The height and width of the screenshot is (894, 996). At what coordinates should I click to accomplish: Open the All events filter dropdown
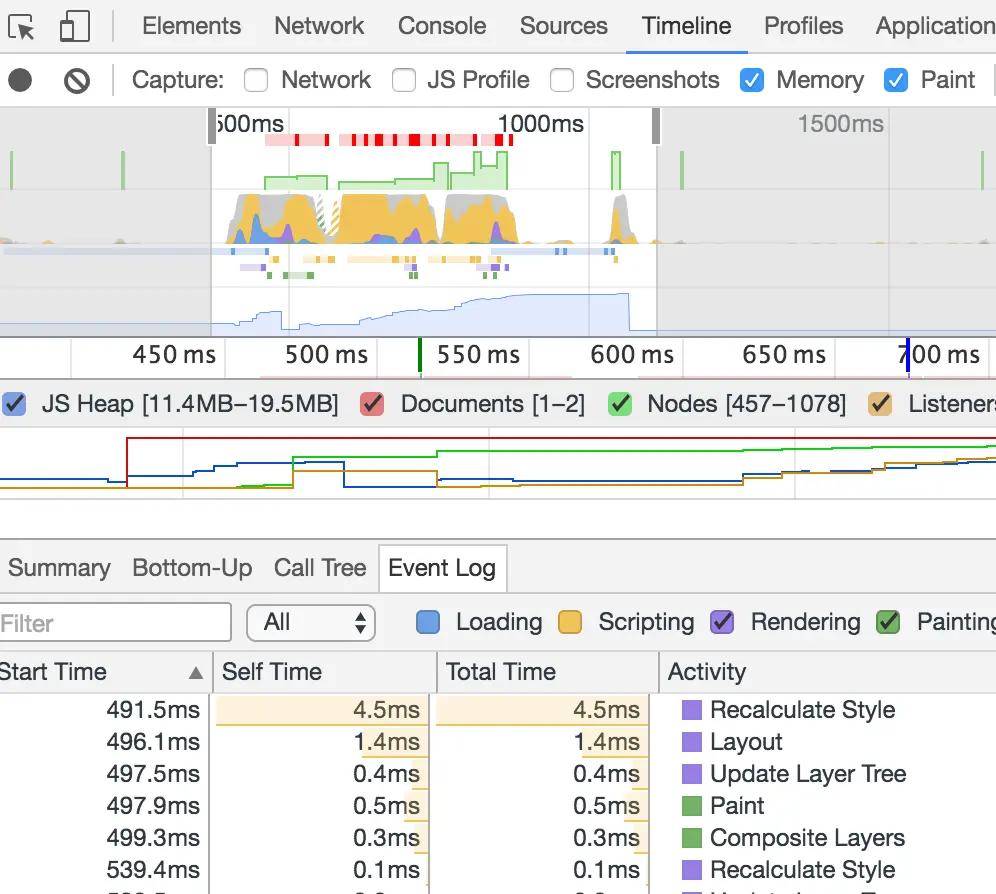(x=310, y=622)
